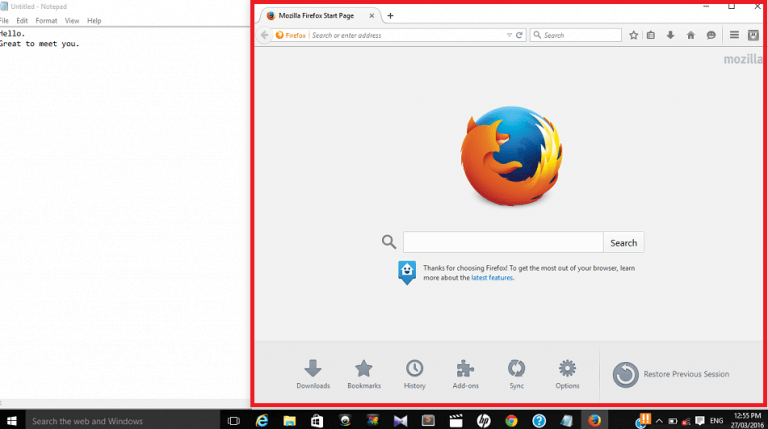768x429 pixels.
Task: Open the blue help question mark taskbar icon
Action: click(x=539, y=421)
